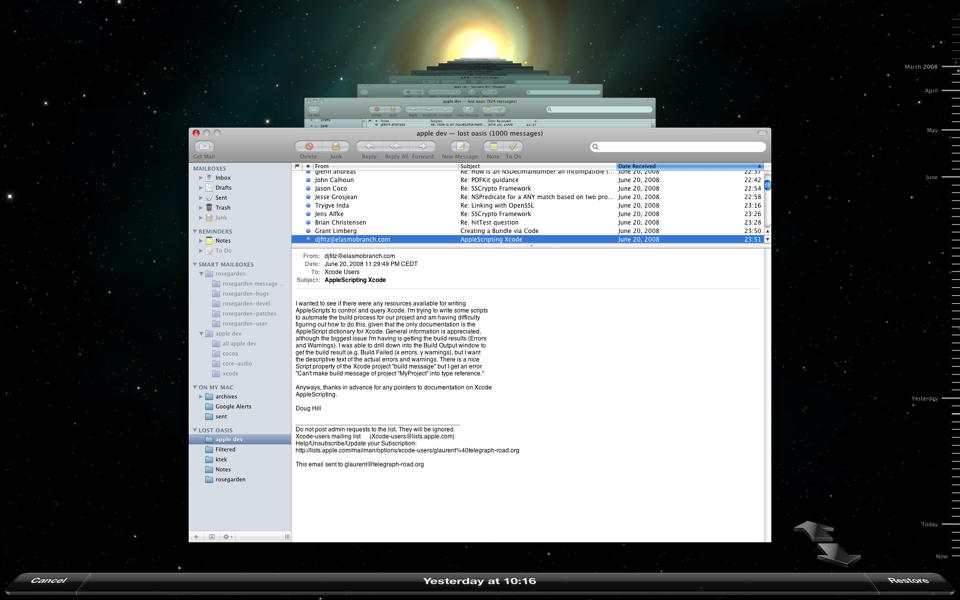Select the Sent mailbox paper-plane icon
This screenshot has height=600, width=960.
click(x=209, y=197)
